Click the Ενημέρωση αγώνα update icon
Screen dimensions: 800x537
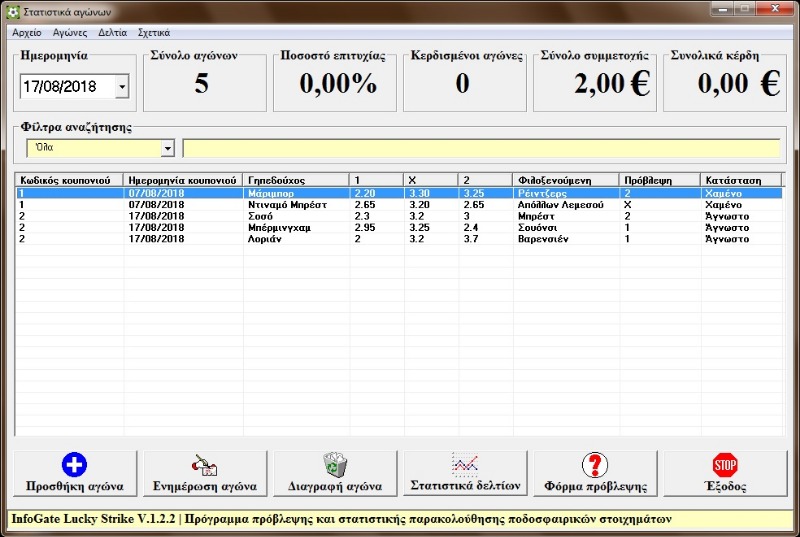pos(205,465)
